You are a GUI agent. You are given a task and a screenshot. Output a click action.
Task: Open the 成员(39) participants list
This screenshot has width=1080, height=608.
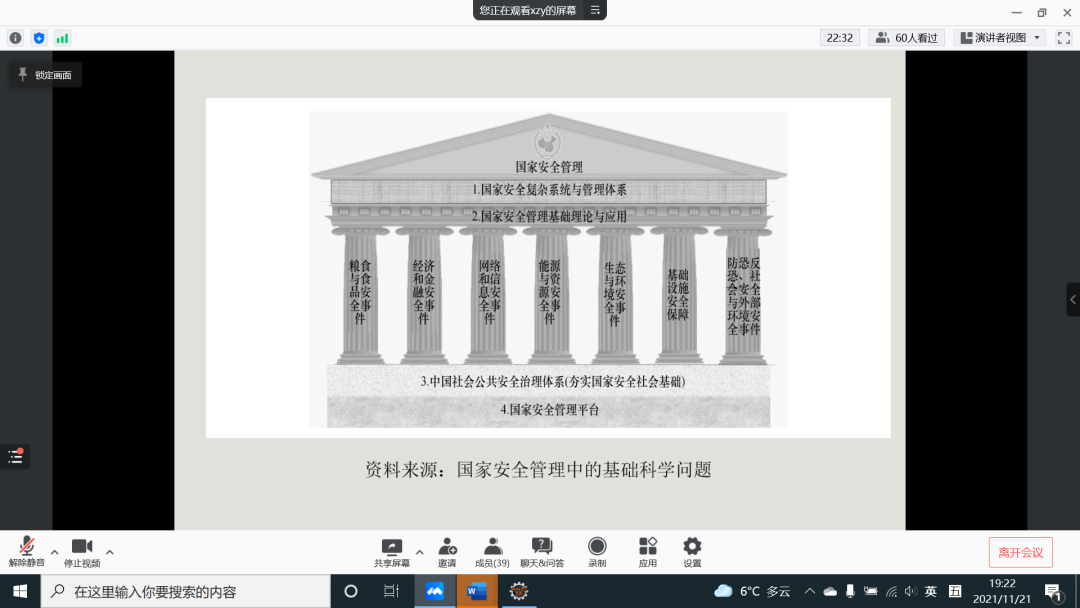pyautogui.click(x=492, y=552)
